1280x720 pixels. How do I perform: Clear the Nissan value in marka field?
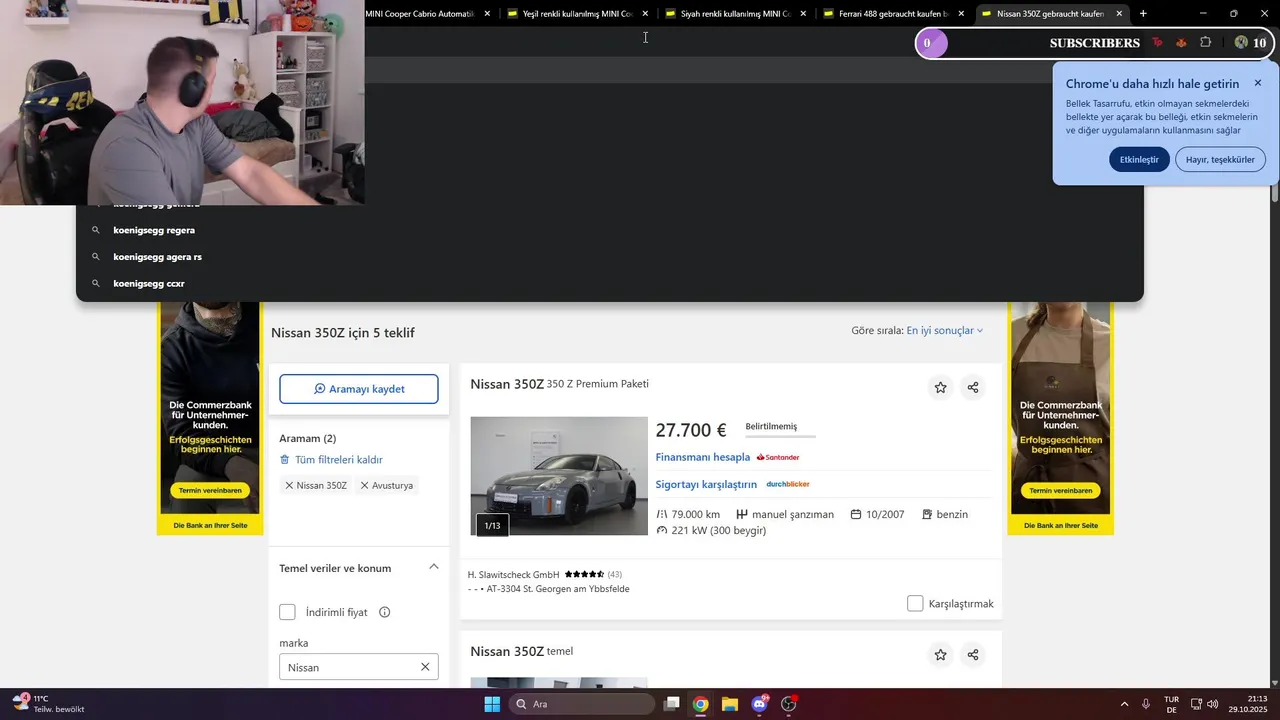point(425,667)
